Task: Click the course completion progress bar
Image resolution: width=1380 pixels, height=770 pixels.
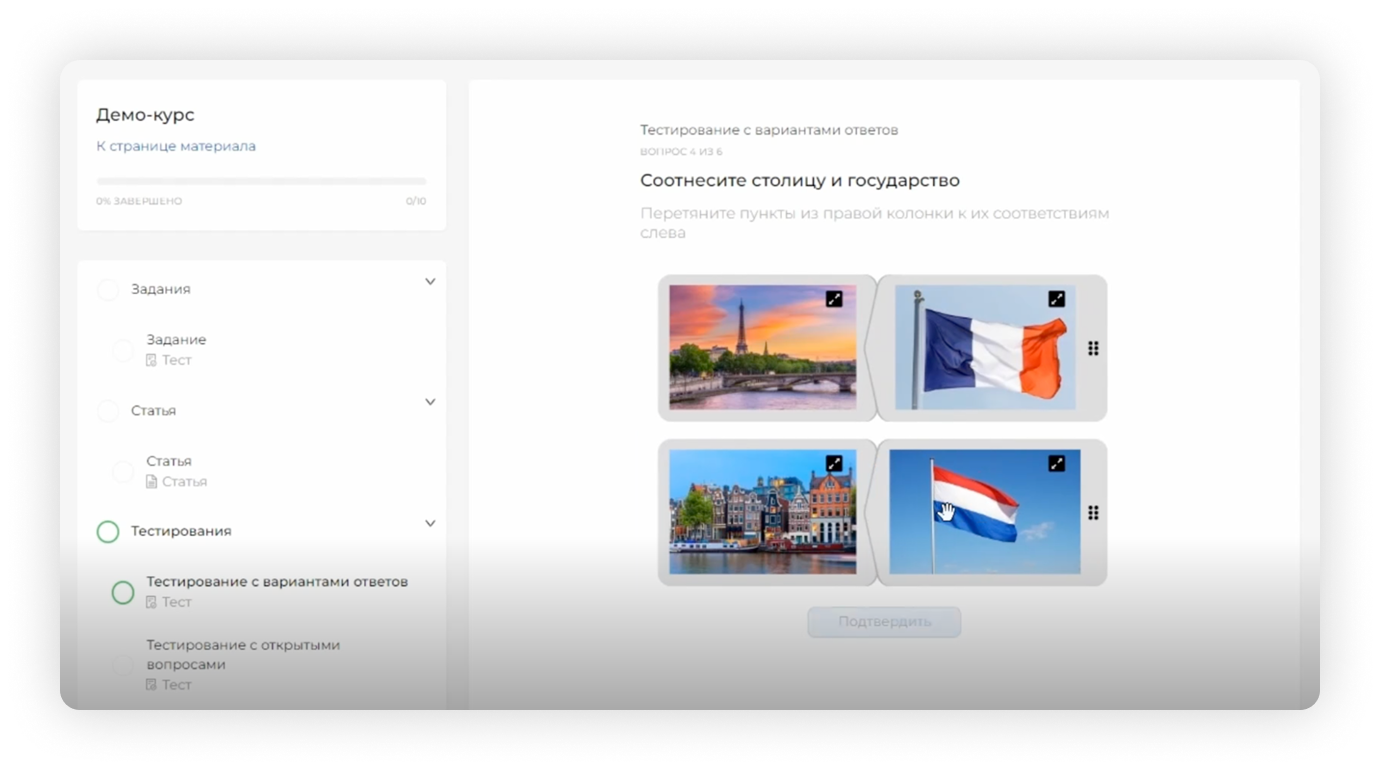Action: [261, 182]
